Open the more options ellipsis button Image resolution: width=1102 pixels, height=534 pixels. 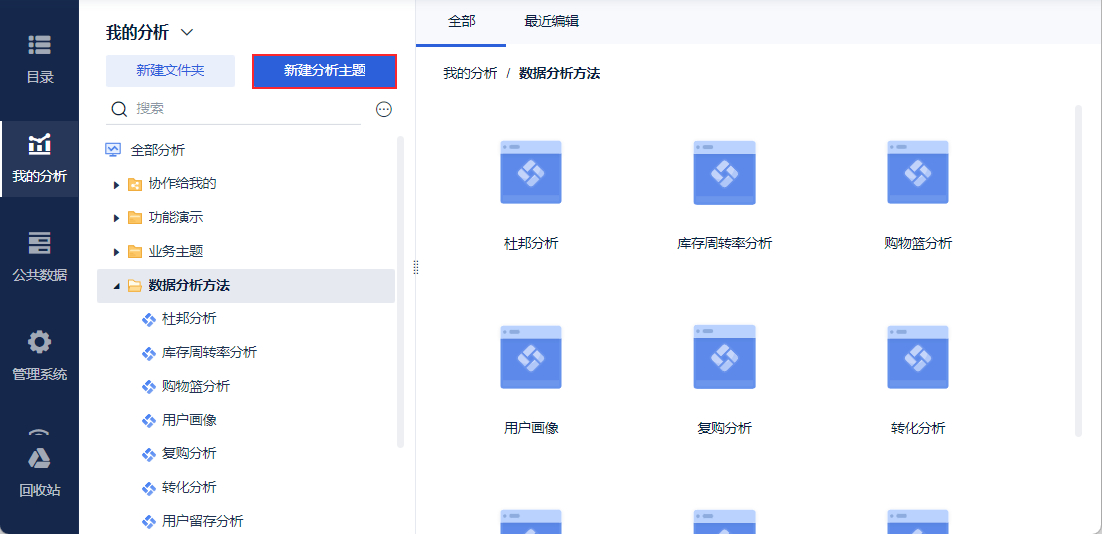coord(384,109)
